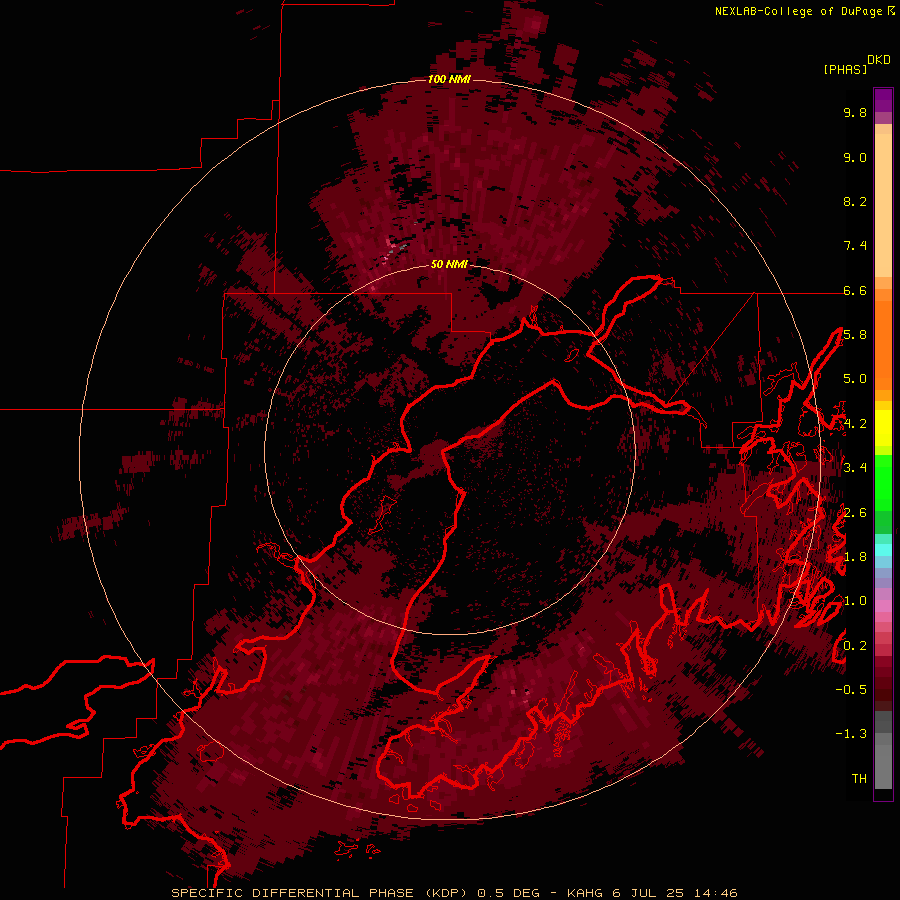Click the 5.8 value on the color scale
Screen dimensions: 900x900
click(x=855, y=335)
